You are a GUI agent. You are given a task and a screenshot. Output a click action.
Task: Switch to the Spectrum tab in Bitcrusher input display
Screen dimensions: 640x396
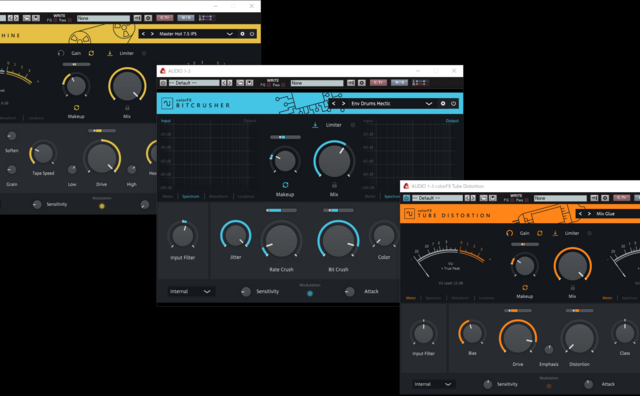click(x=190, y=196)
